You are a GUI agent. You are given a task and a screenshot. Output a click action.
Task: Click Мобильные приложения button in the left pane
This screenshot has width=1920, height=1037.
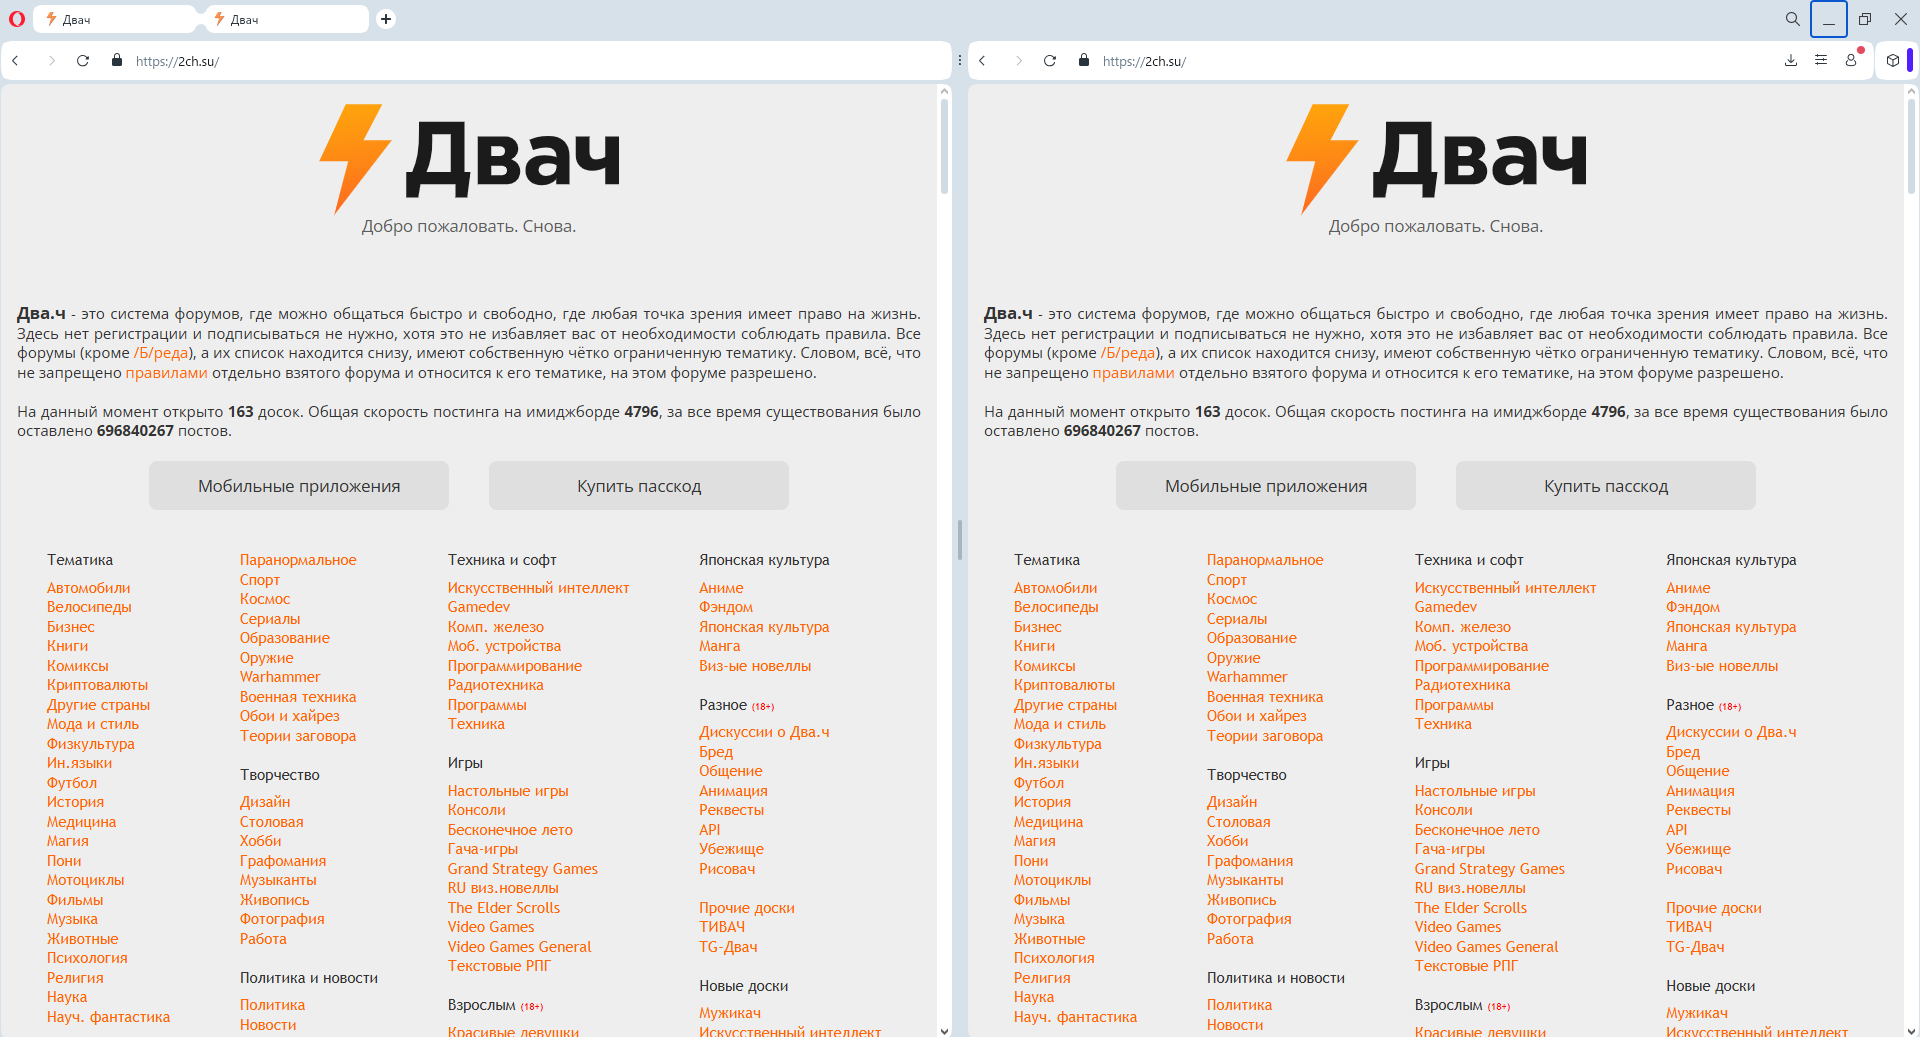coord(299,486)
